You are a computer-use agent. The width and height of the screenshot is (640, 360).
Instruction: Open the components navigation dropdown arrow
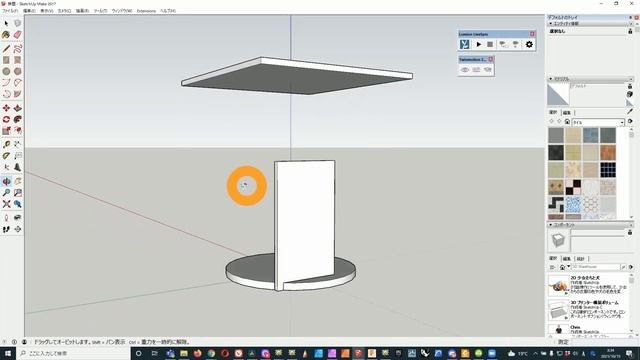point(568,267)
